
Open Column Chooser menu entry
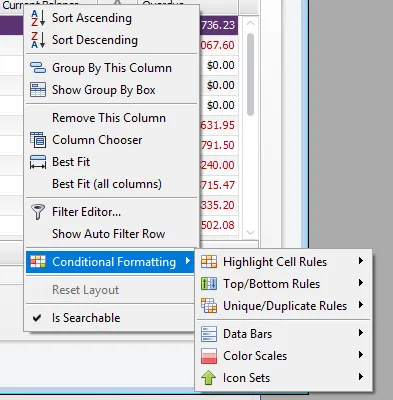pyautogui.click(x=112, y=140)
